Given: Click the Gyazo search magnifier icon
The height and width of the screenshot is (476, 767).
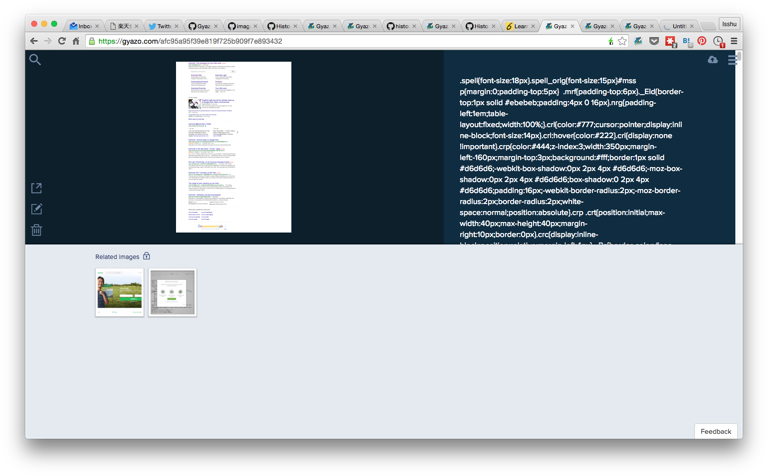Looking at the screenshot, I should 35,60.
